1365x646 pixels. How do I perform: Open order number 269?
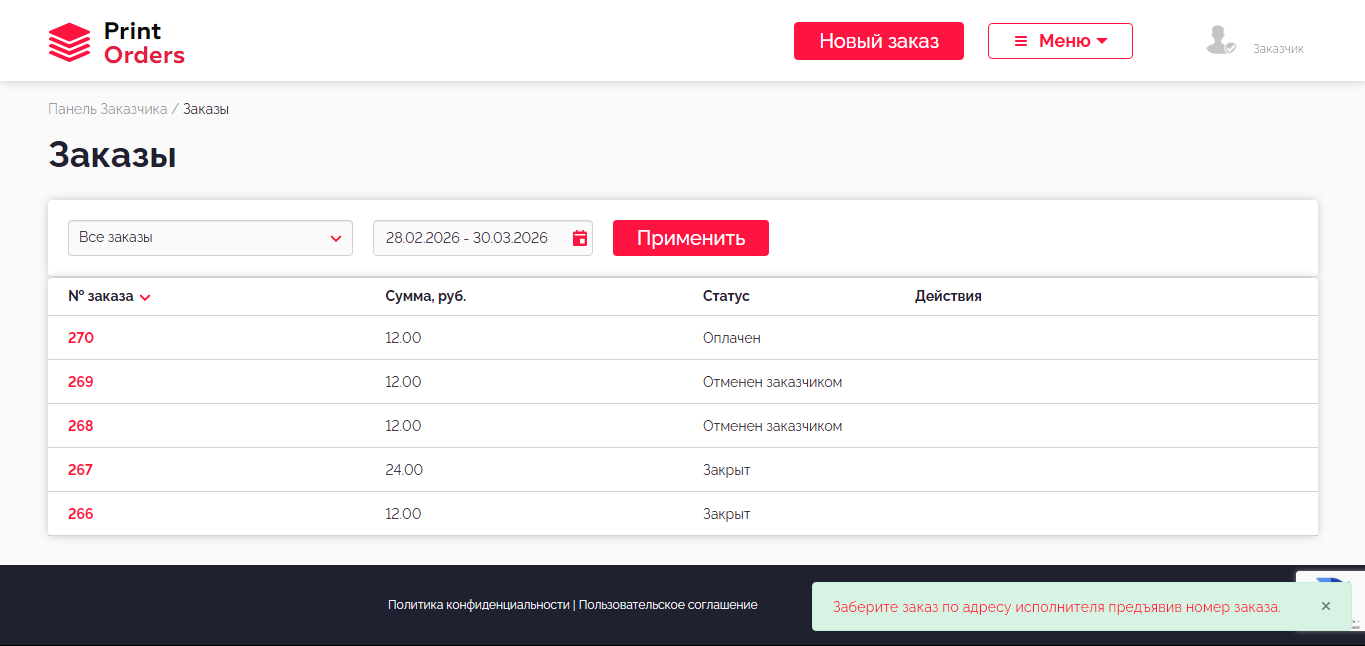(81, 382)
